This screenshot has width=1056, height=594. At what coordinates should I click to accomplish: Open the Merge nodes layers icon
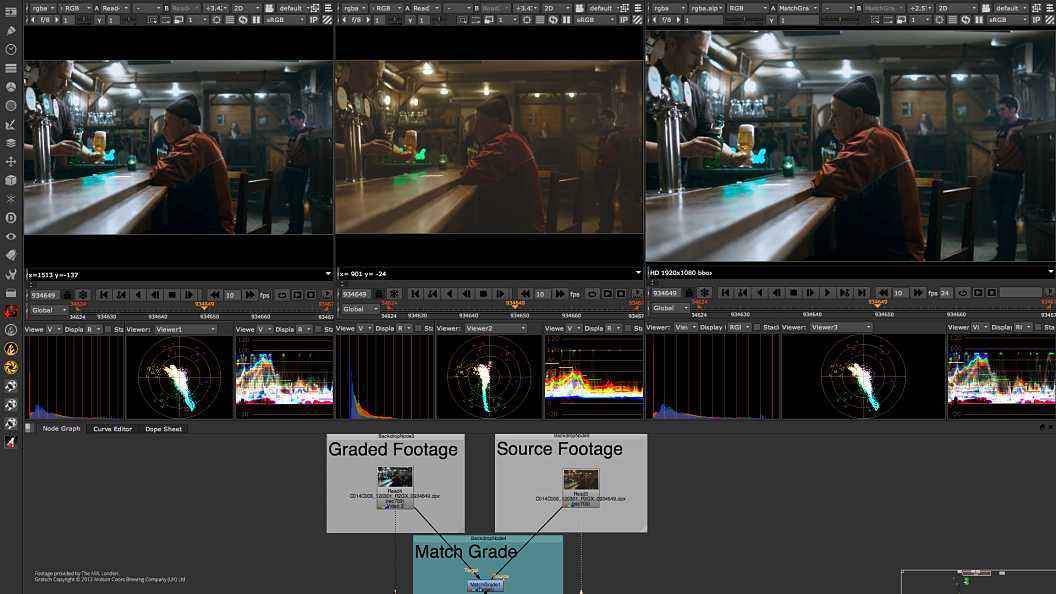[11, 143]
